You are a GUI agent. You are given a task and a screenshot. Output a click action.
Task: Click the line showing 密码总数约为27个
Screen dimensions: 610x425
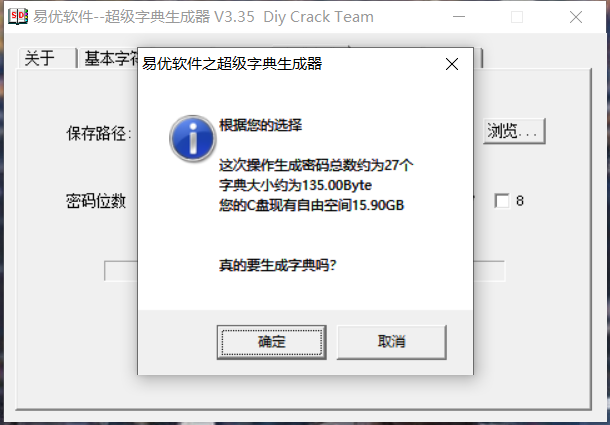click(x=316, y=165)
